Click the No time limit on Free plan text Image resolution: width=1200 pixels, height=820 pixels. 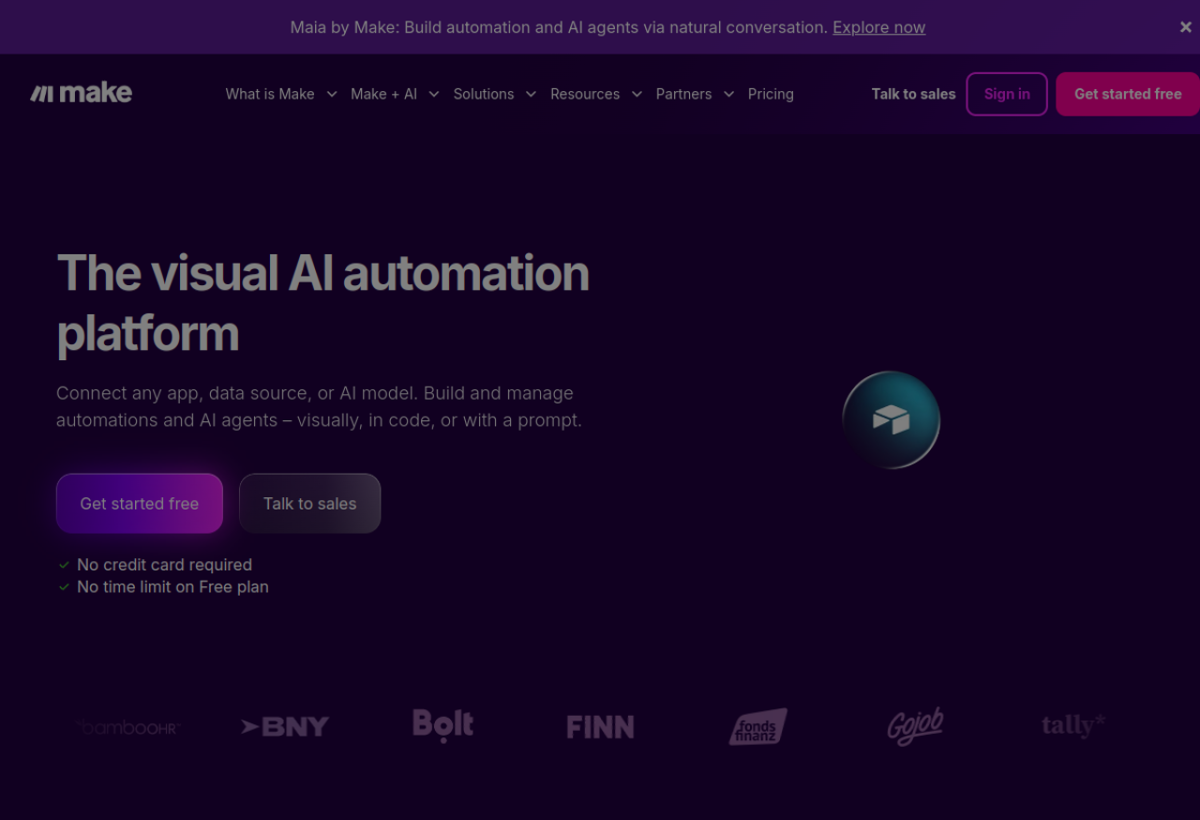coord(173,587)
